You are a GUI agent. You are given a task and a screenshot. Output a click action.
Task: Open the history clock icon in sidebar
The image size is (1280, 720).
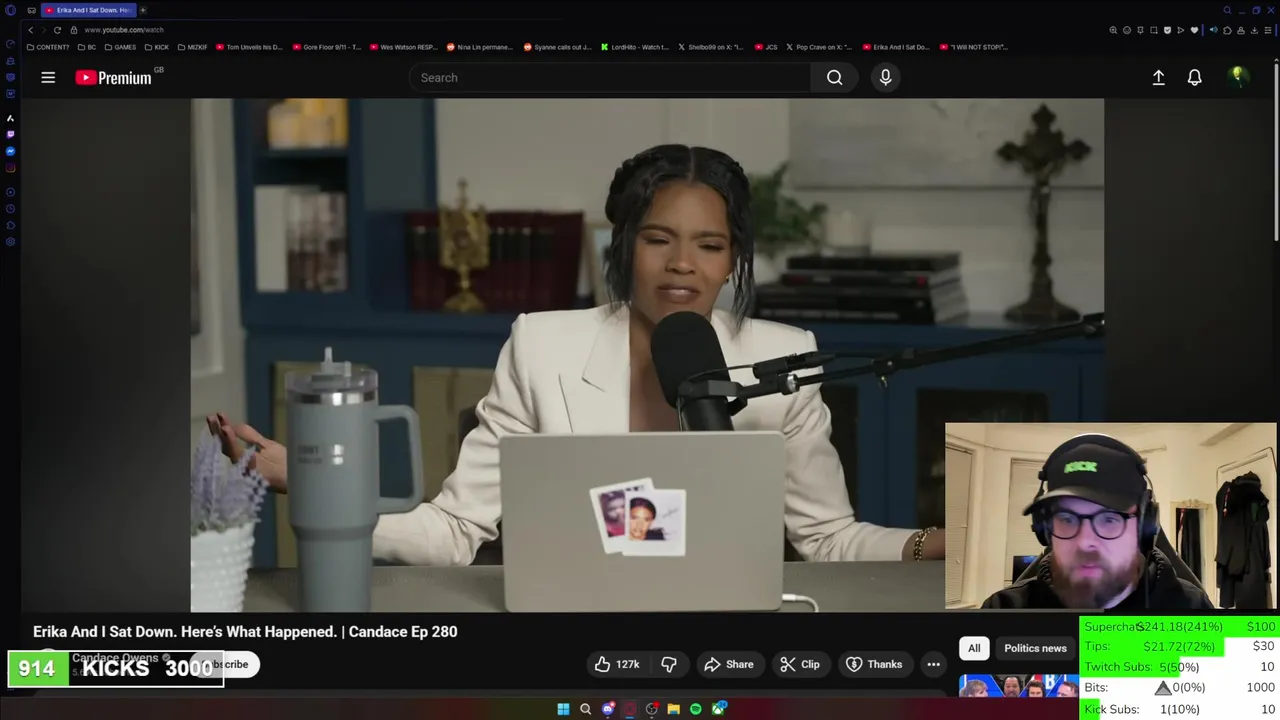coord(10,208)
